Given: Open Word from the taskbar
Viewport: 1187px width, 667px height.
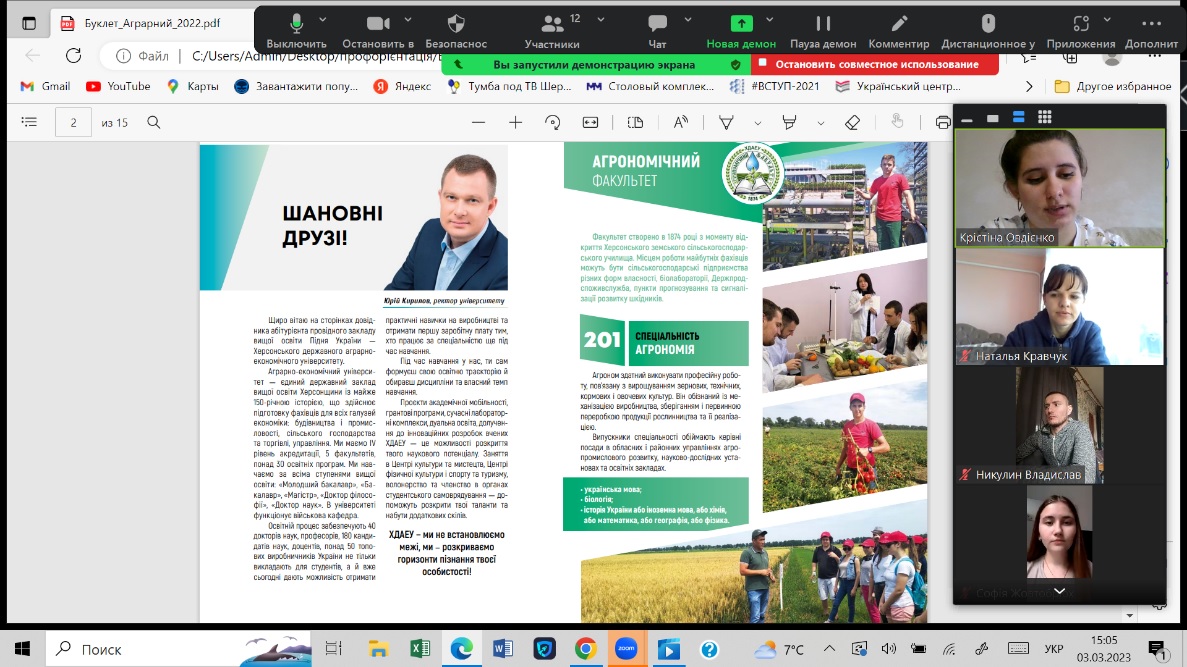Looking at the screenshot, I should 503,649.
